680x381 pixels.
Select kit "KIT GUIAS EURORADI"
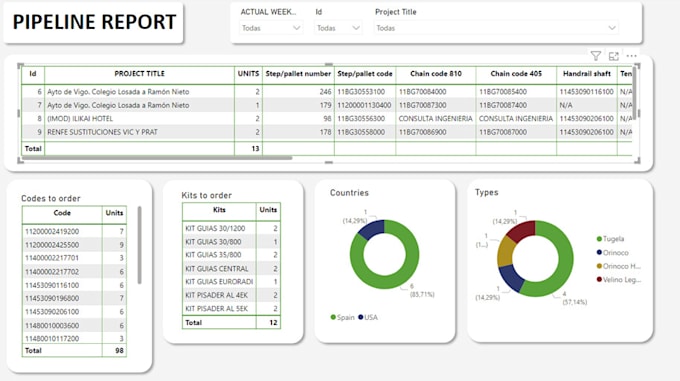coord(219,282)
